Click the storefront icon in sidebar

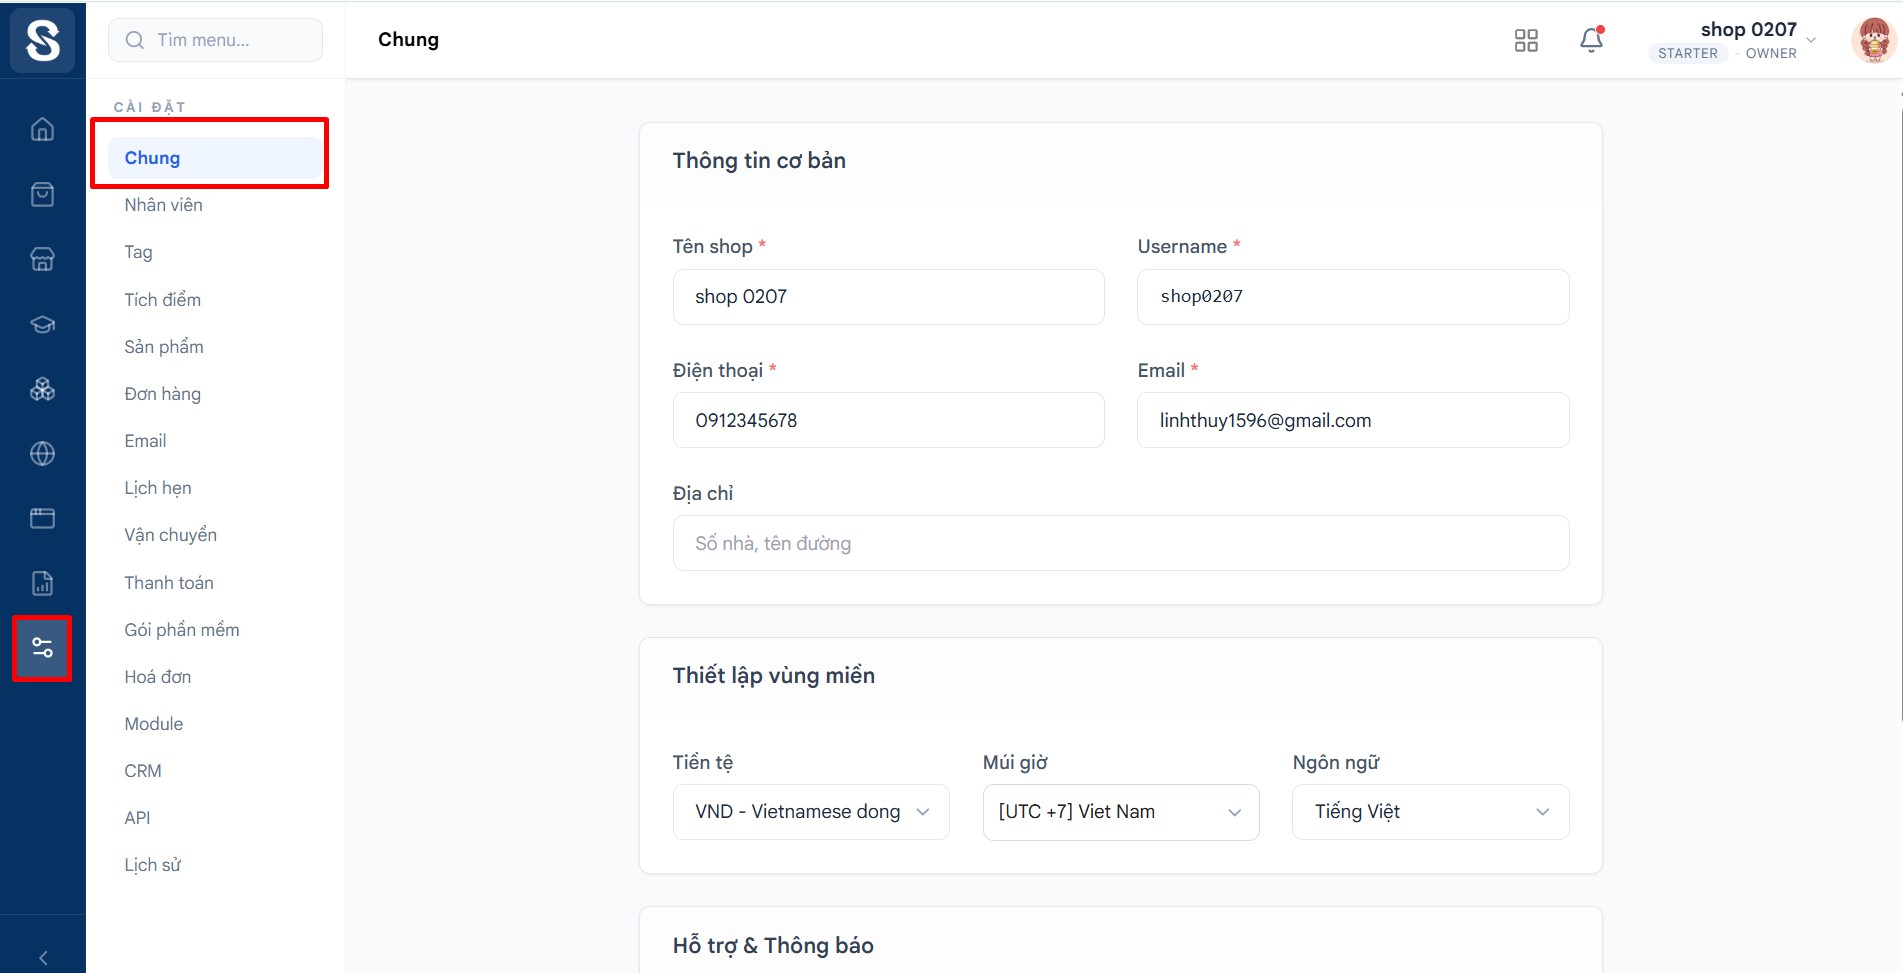pyautogui.click(x=42, y=259)
